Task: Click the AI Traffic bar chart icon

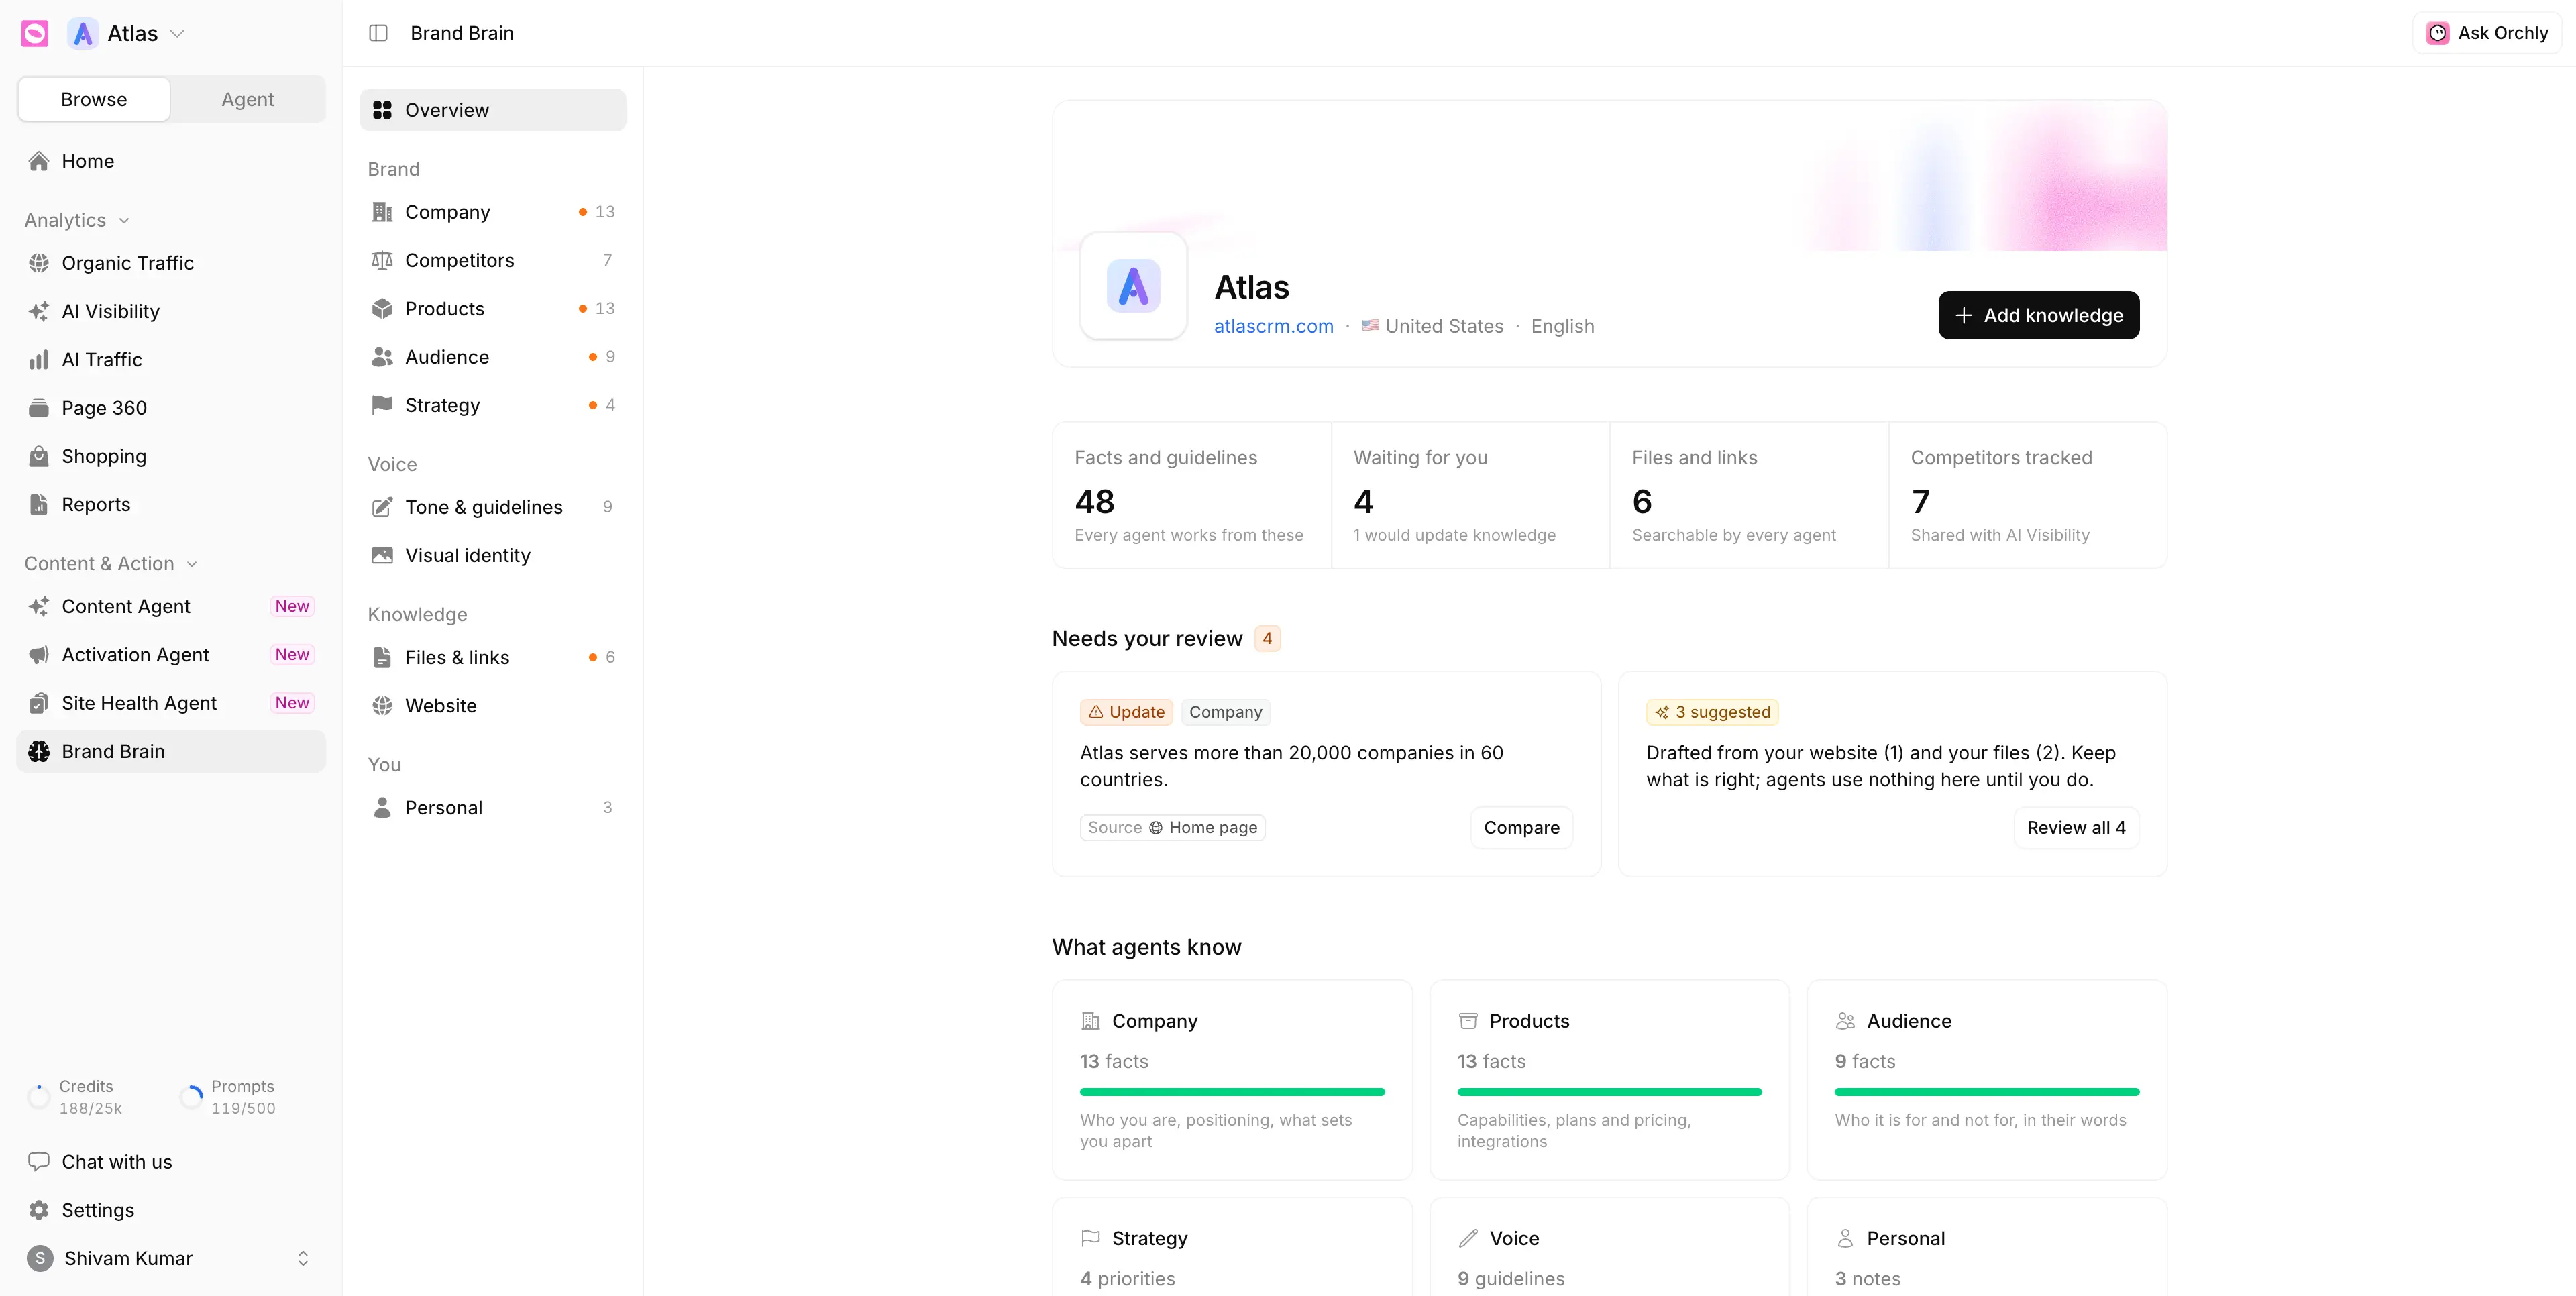Action: point(39,359)
